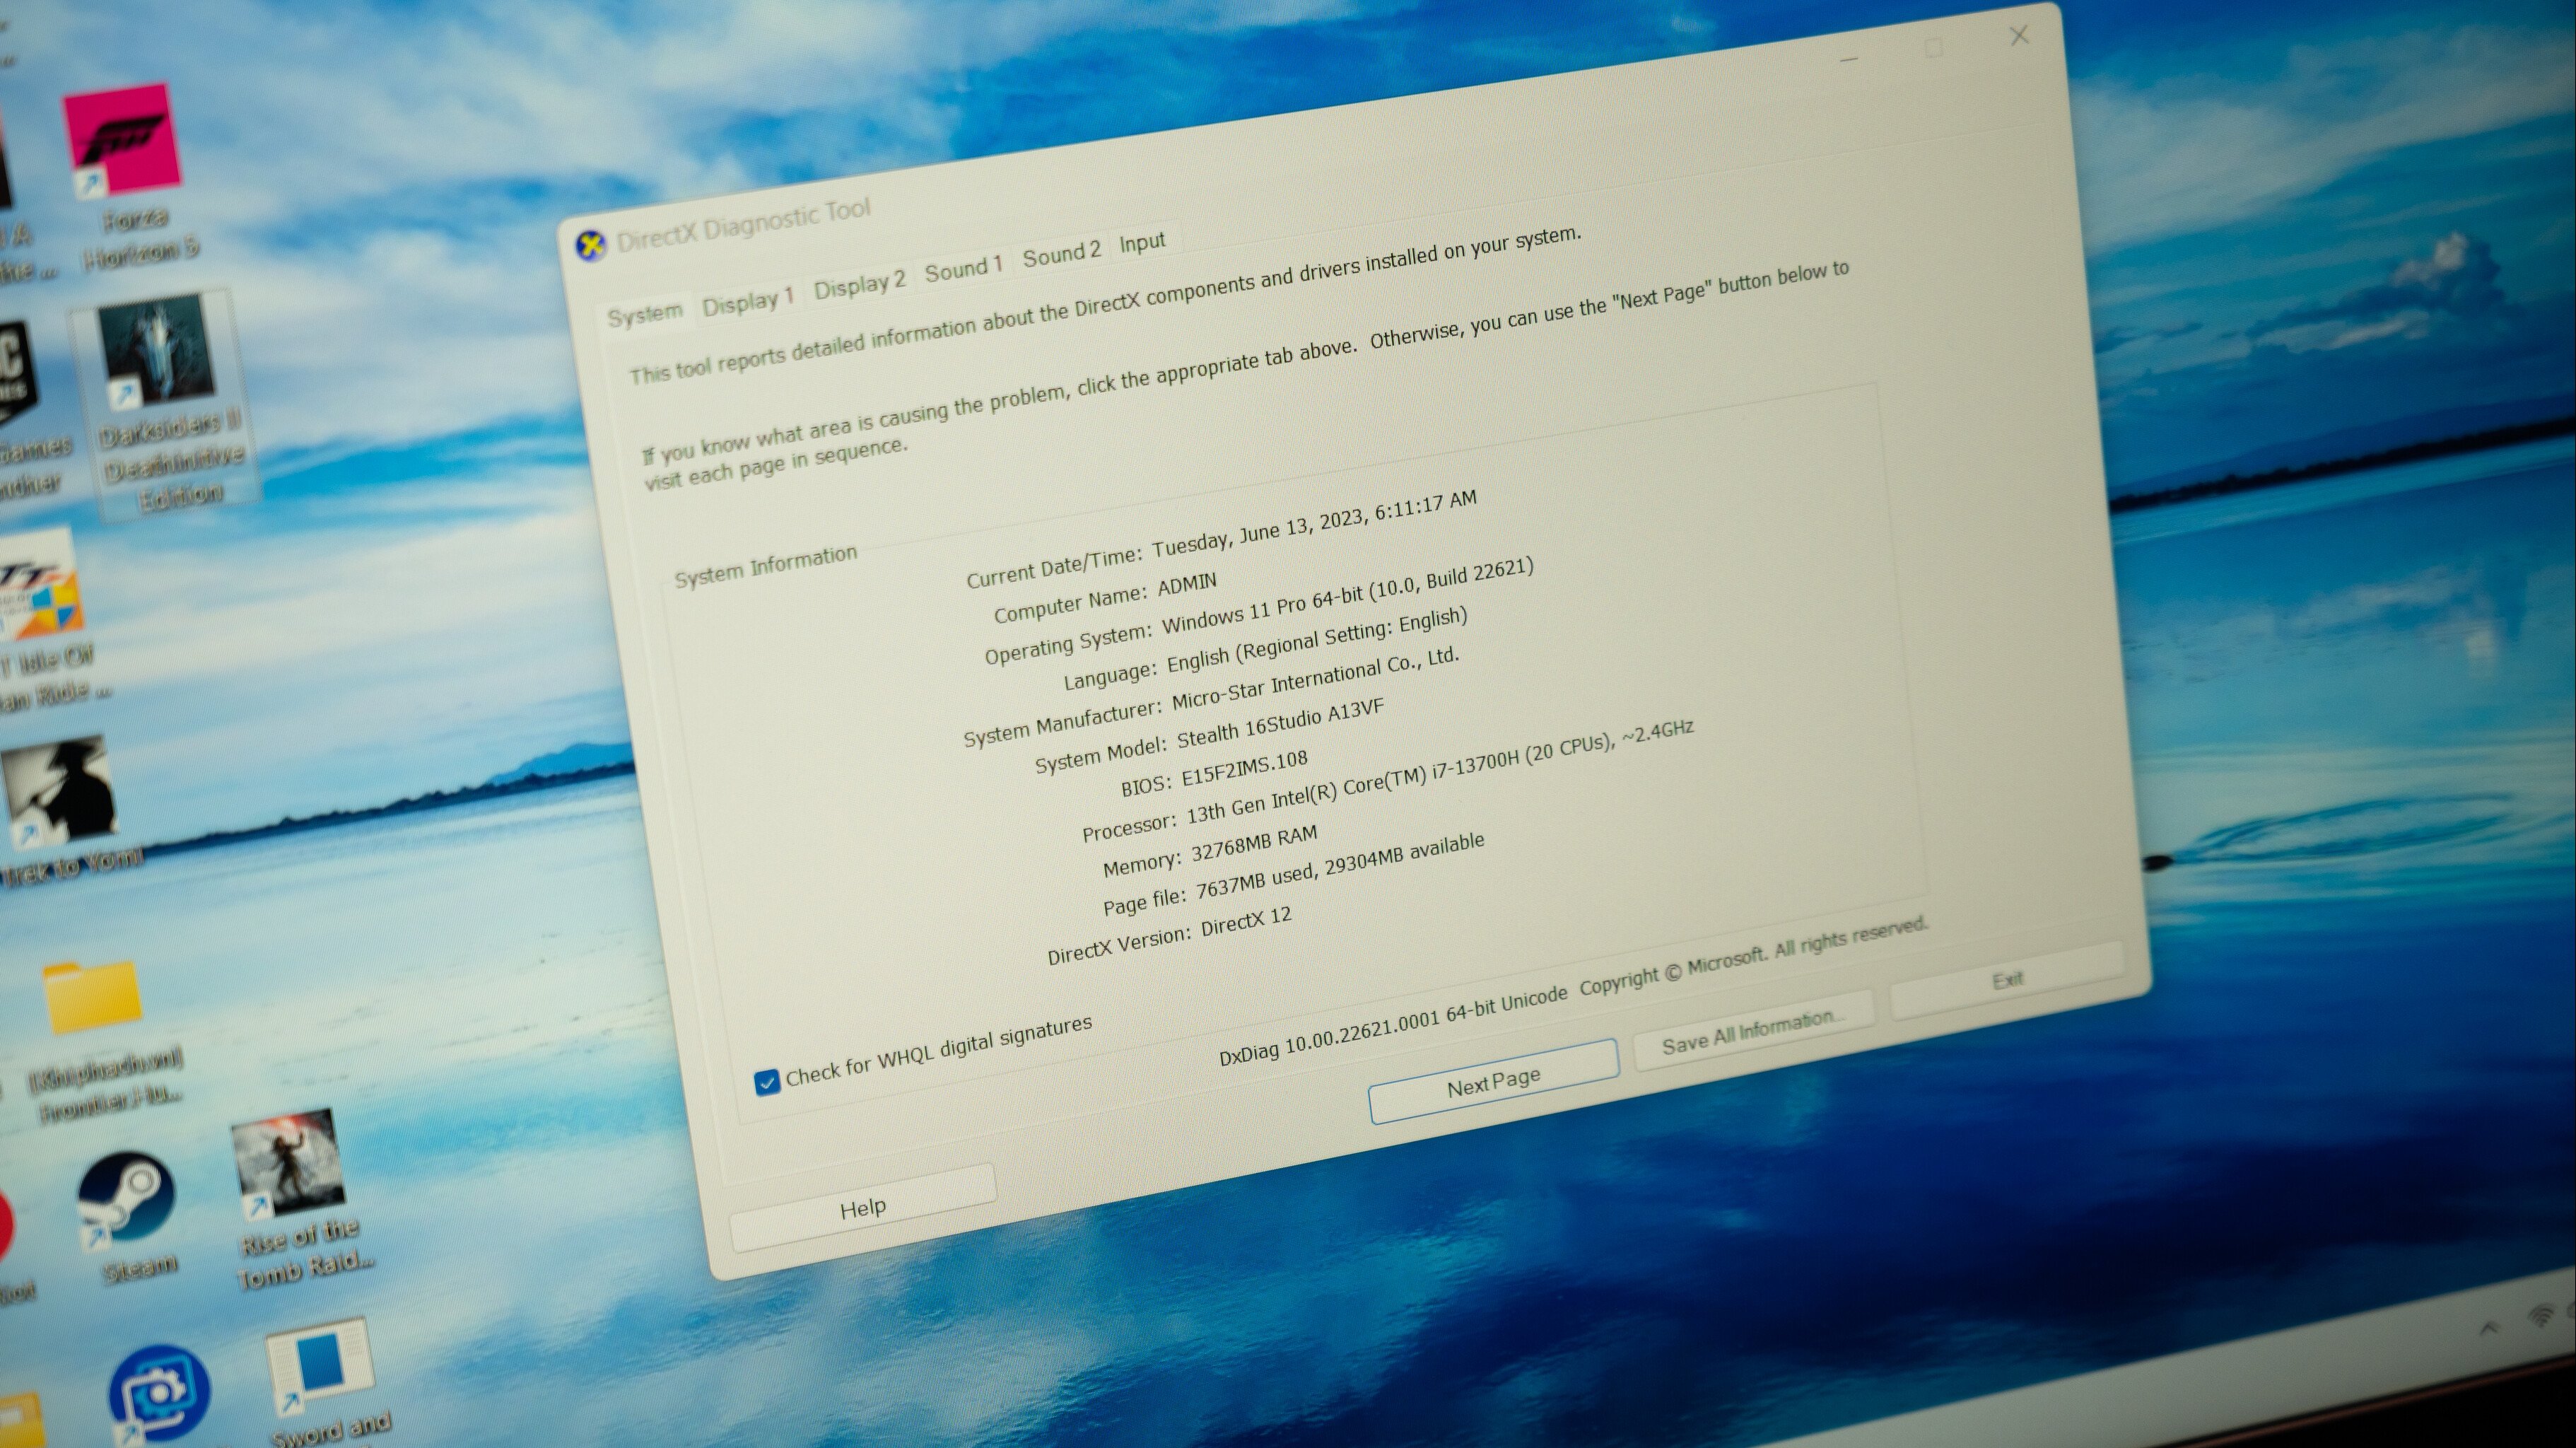Uncheck Check for WHQL digital signatures
Viewport: 2576px width, 1448px height.
click(766, 1082)
